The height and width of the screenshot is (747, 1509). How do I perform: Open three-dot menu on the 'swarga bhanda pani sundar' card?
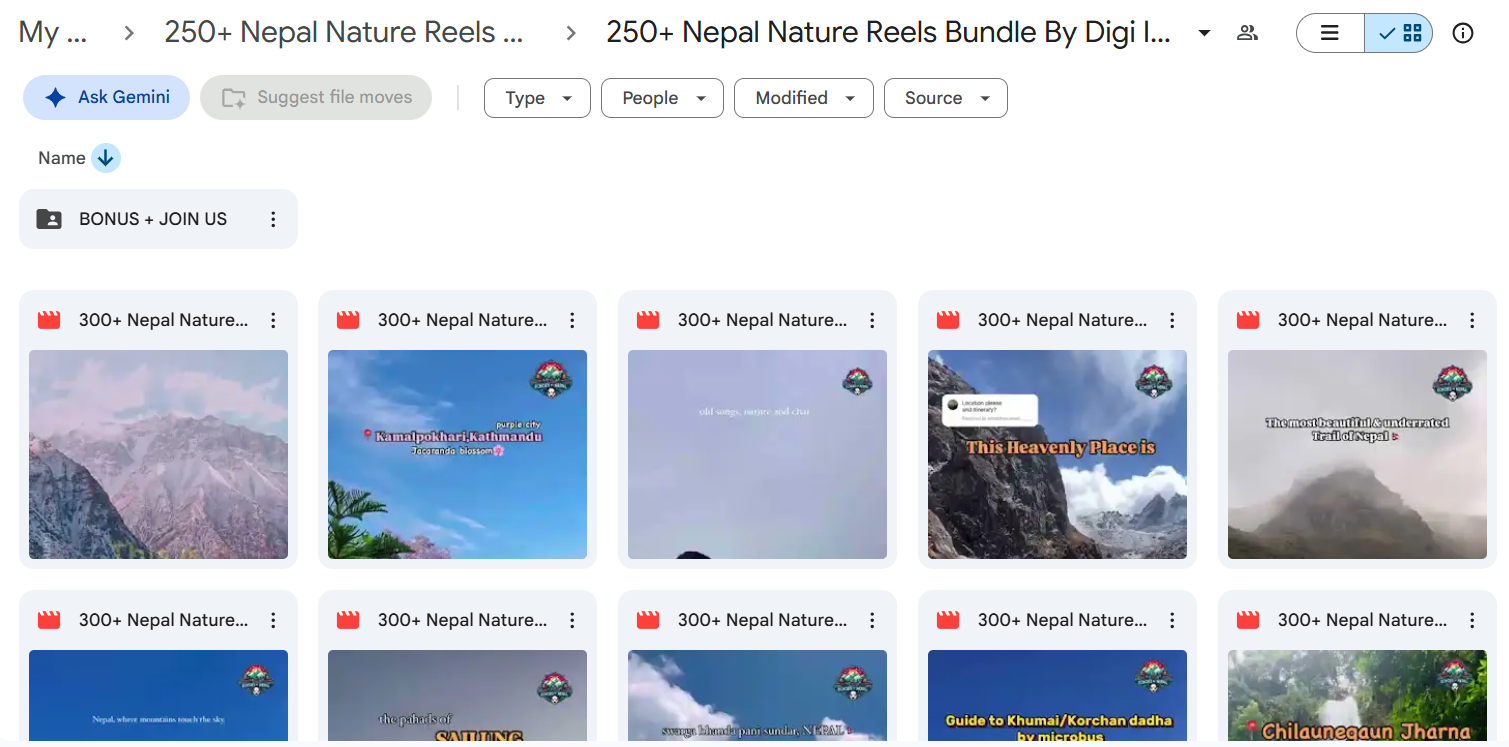point(872,620)
